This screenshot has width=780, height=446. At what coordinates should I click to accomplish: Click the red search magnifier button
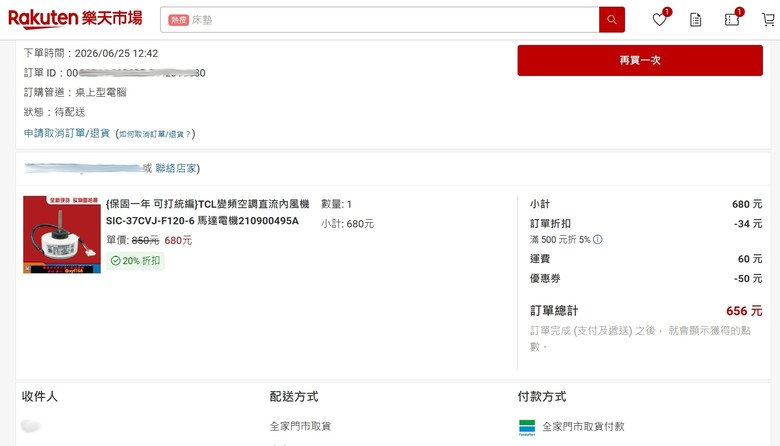[612, 20]
